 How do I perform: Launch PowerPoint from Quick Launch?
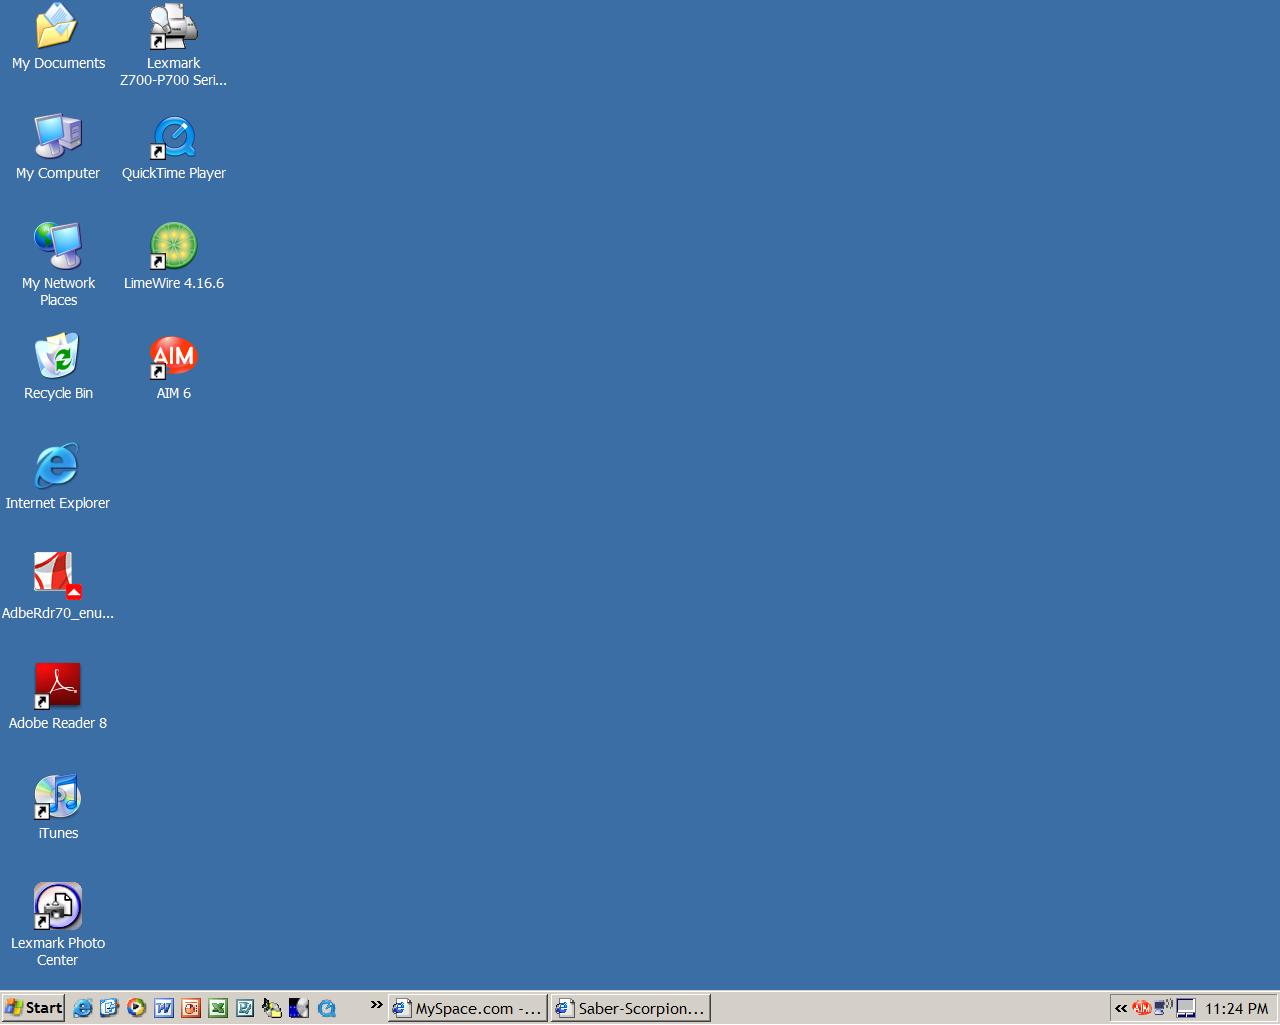pyautogui.click(x=191, y=1008)
